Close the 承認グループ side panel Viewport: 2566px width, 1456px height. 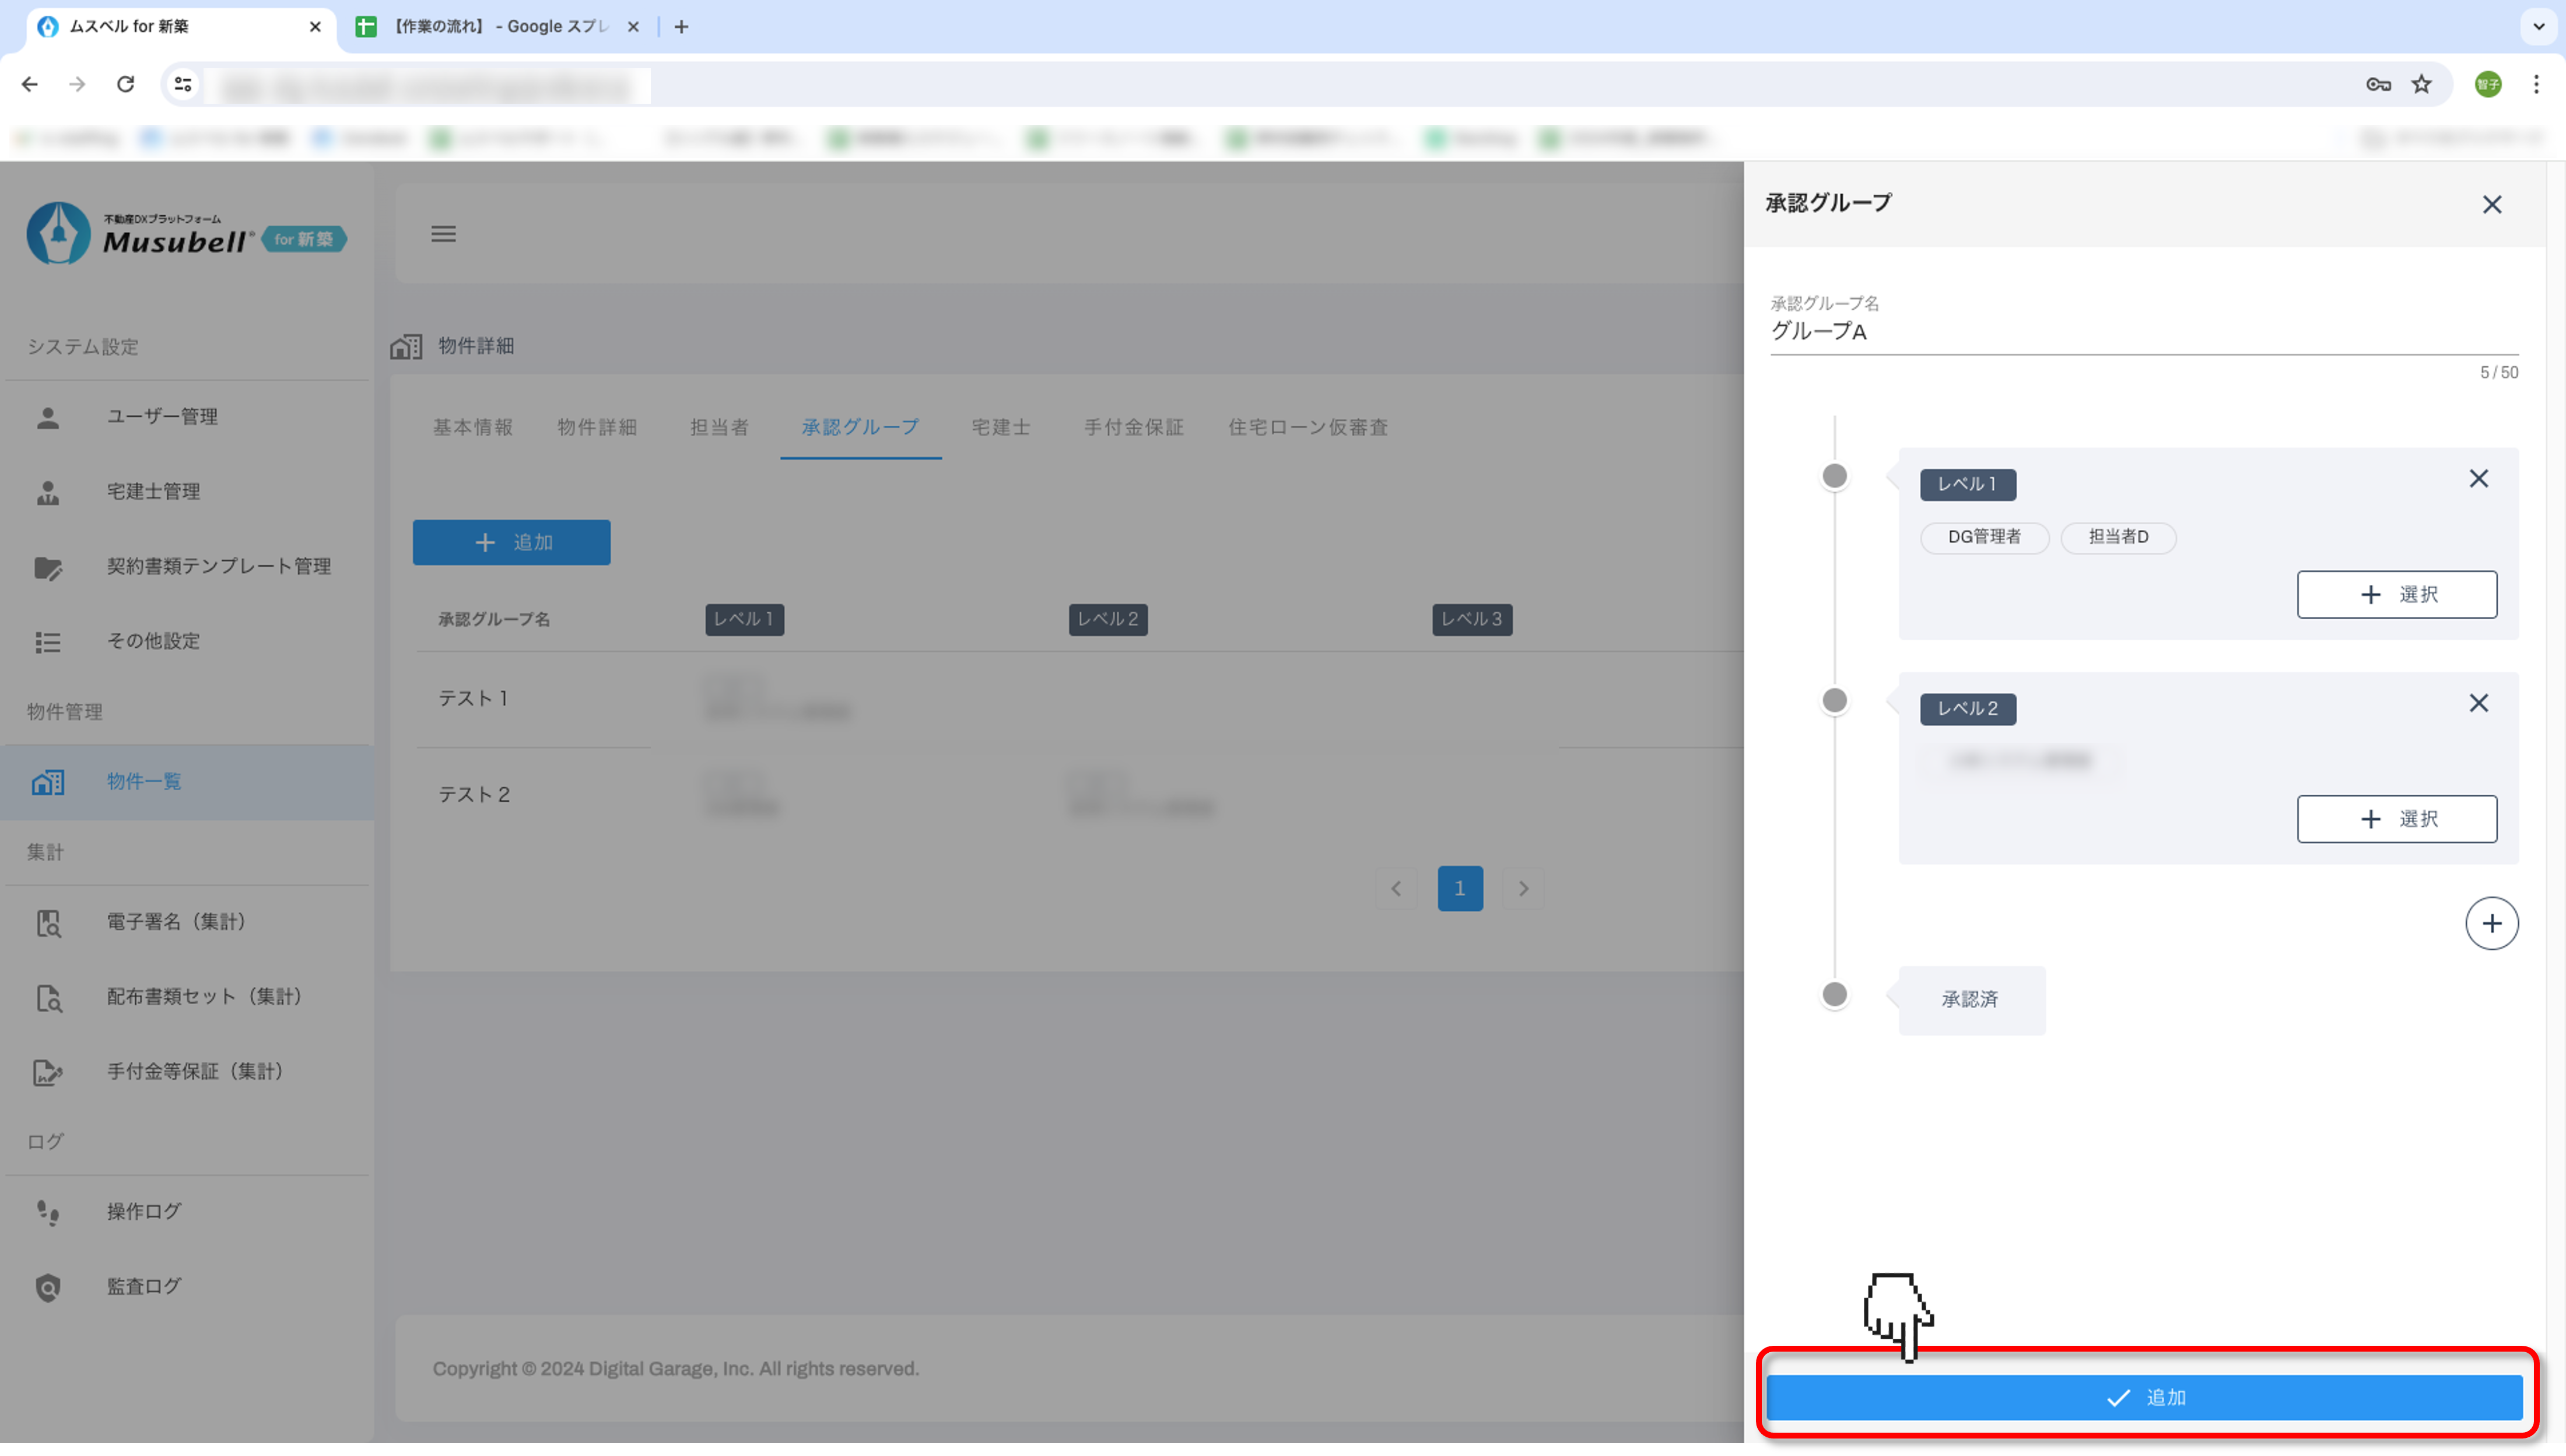tap(2491, 205)
